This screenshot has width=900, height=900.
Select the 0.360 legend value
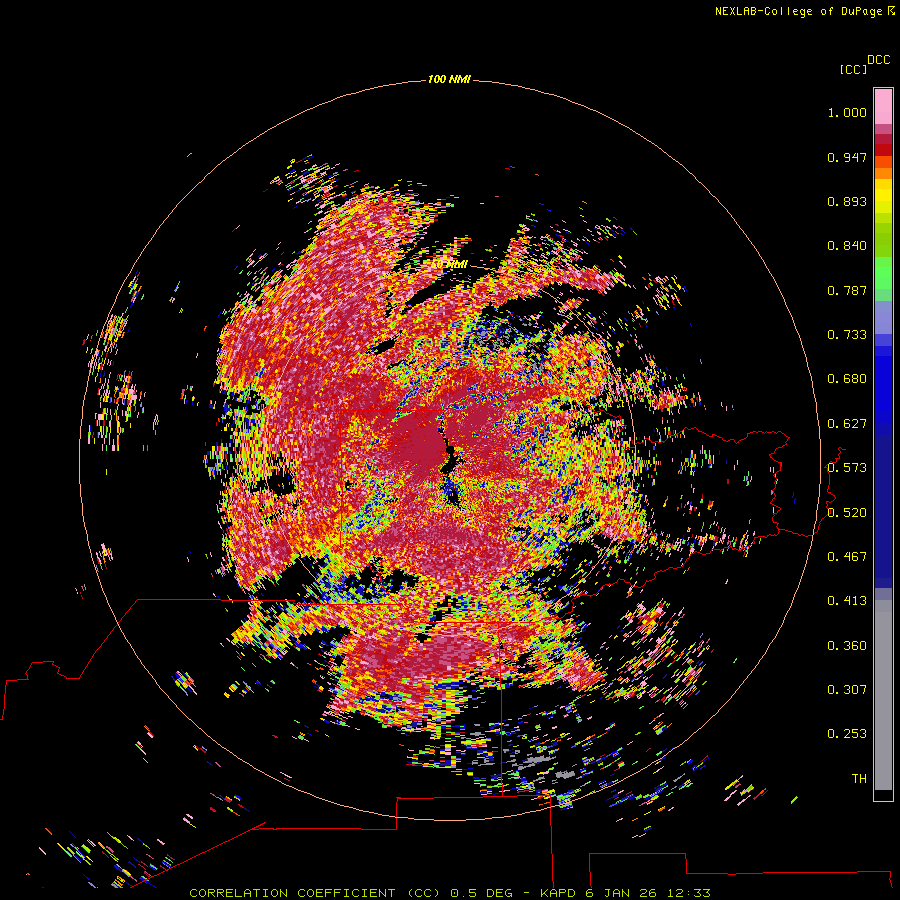(847, 646)
